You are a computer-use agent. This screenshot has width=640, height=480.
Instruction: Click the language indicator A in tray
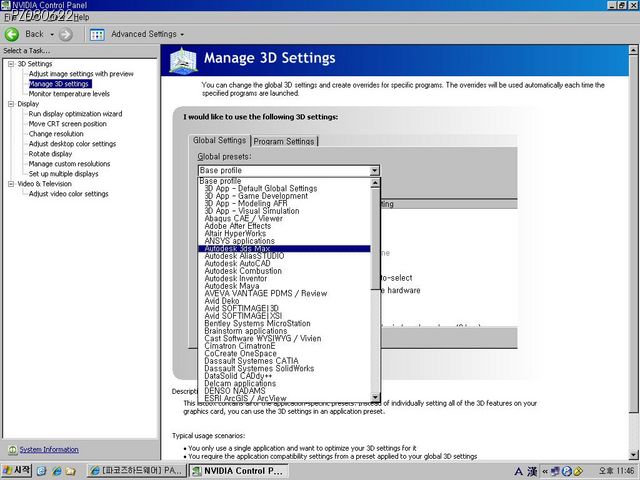(x=518, y=471)
